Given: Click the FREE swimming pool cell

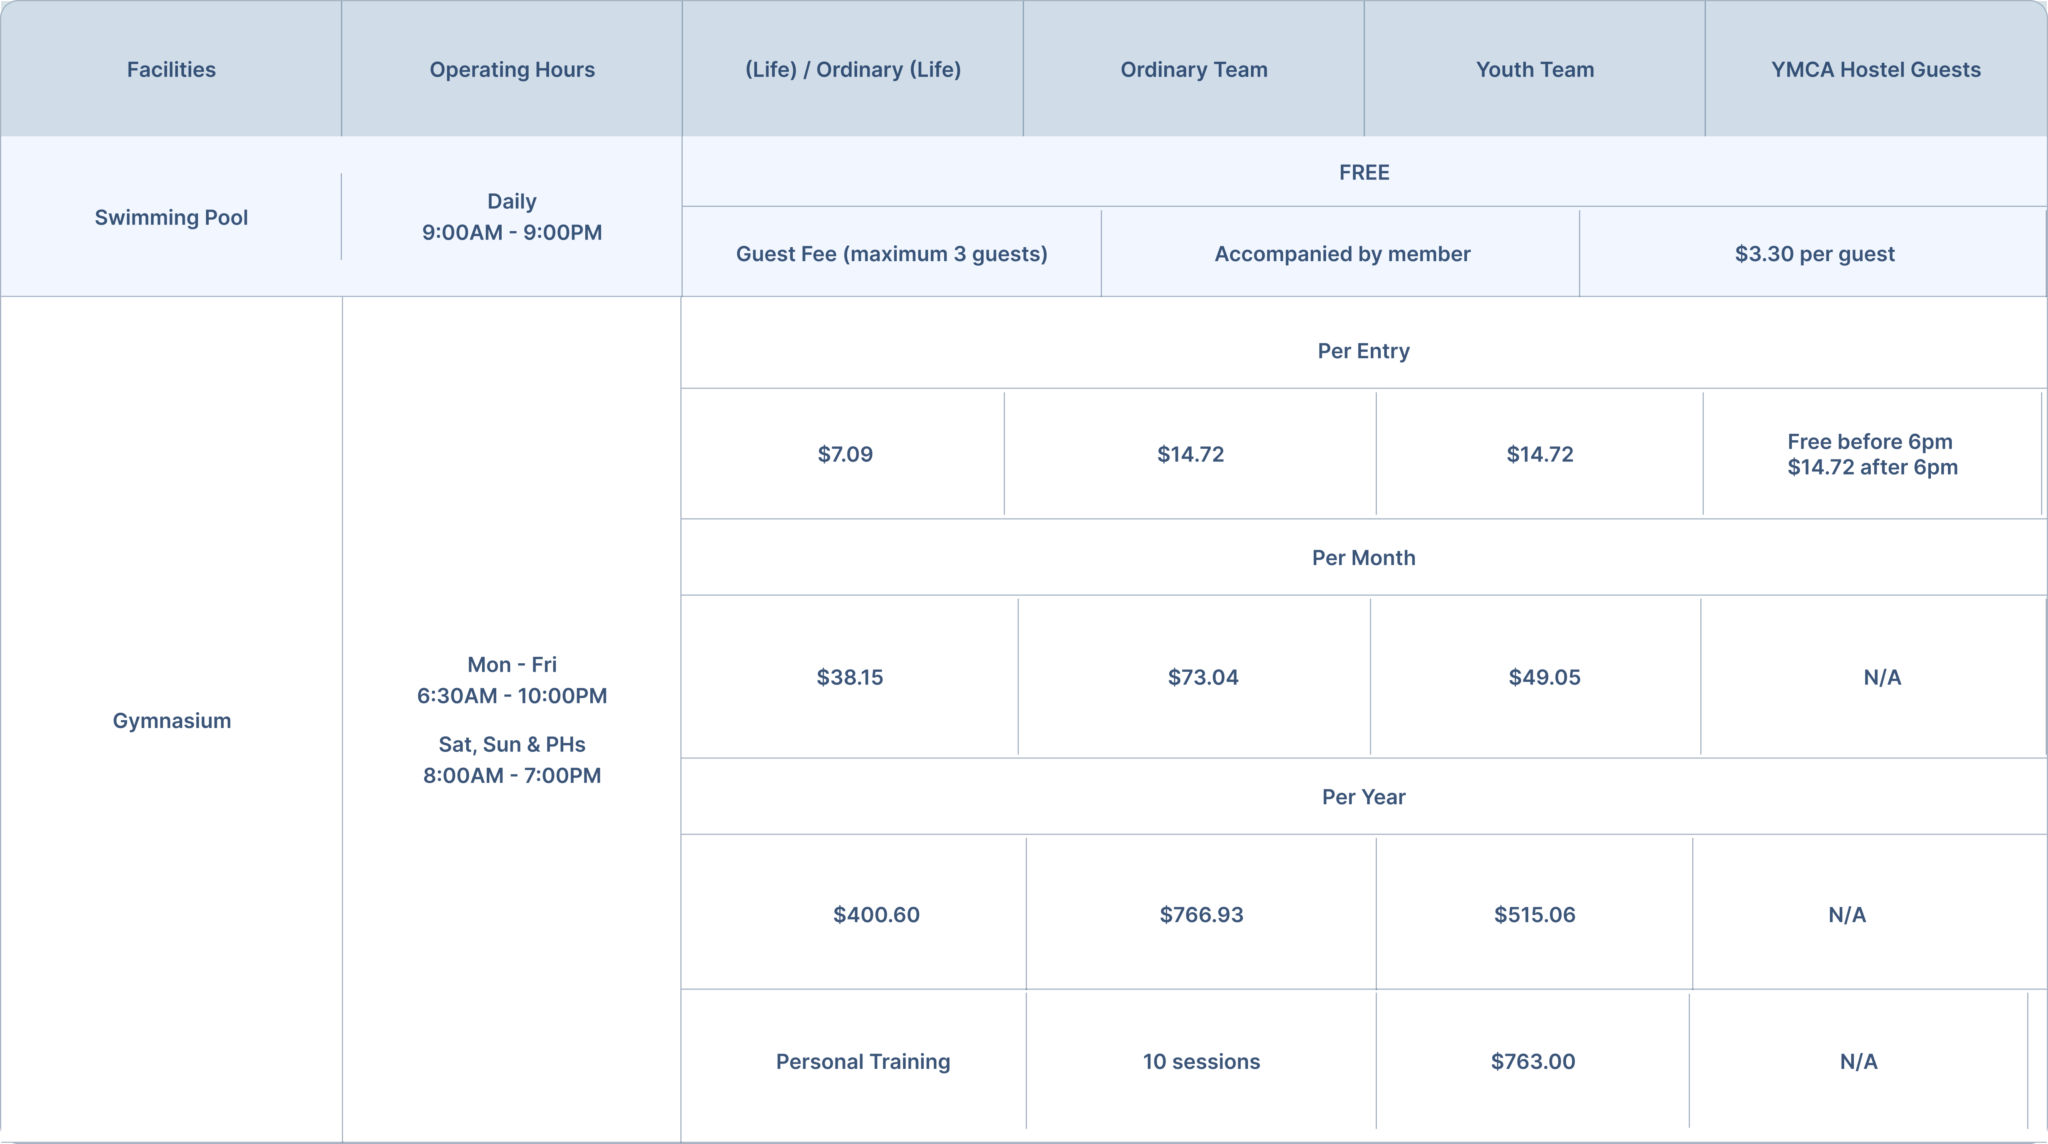Looking at the screenshot, I should point(1364,172).
